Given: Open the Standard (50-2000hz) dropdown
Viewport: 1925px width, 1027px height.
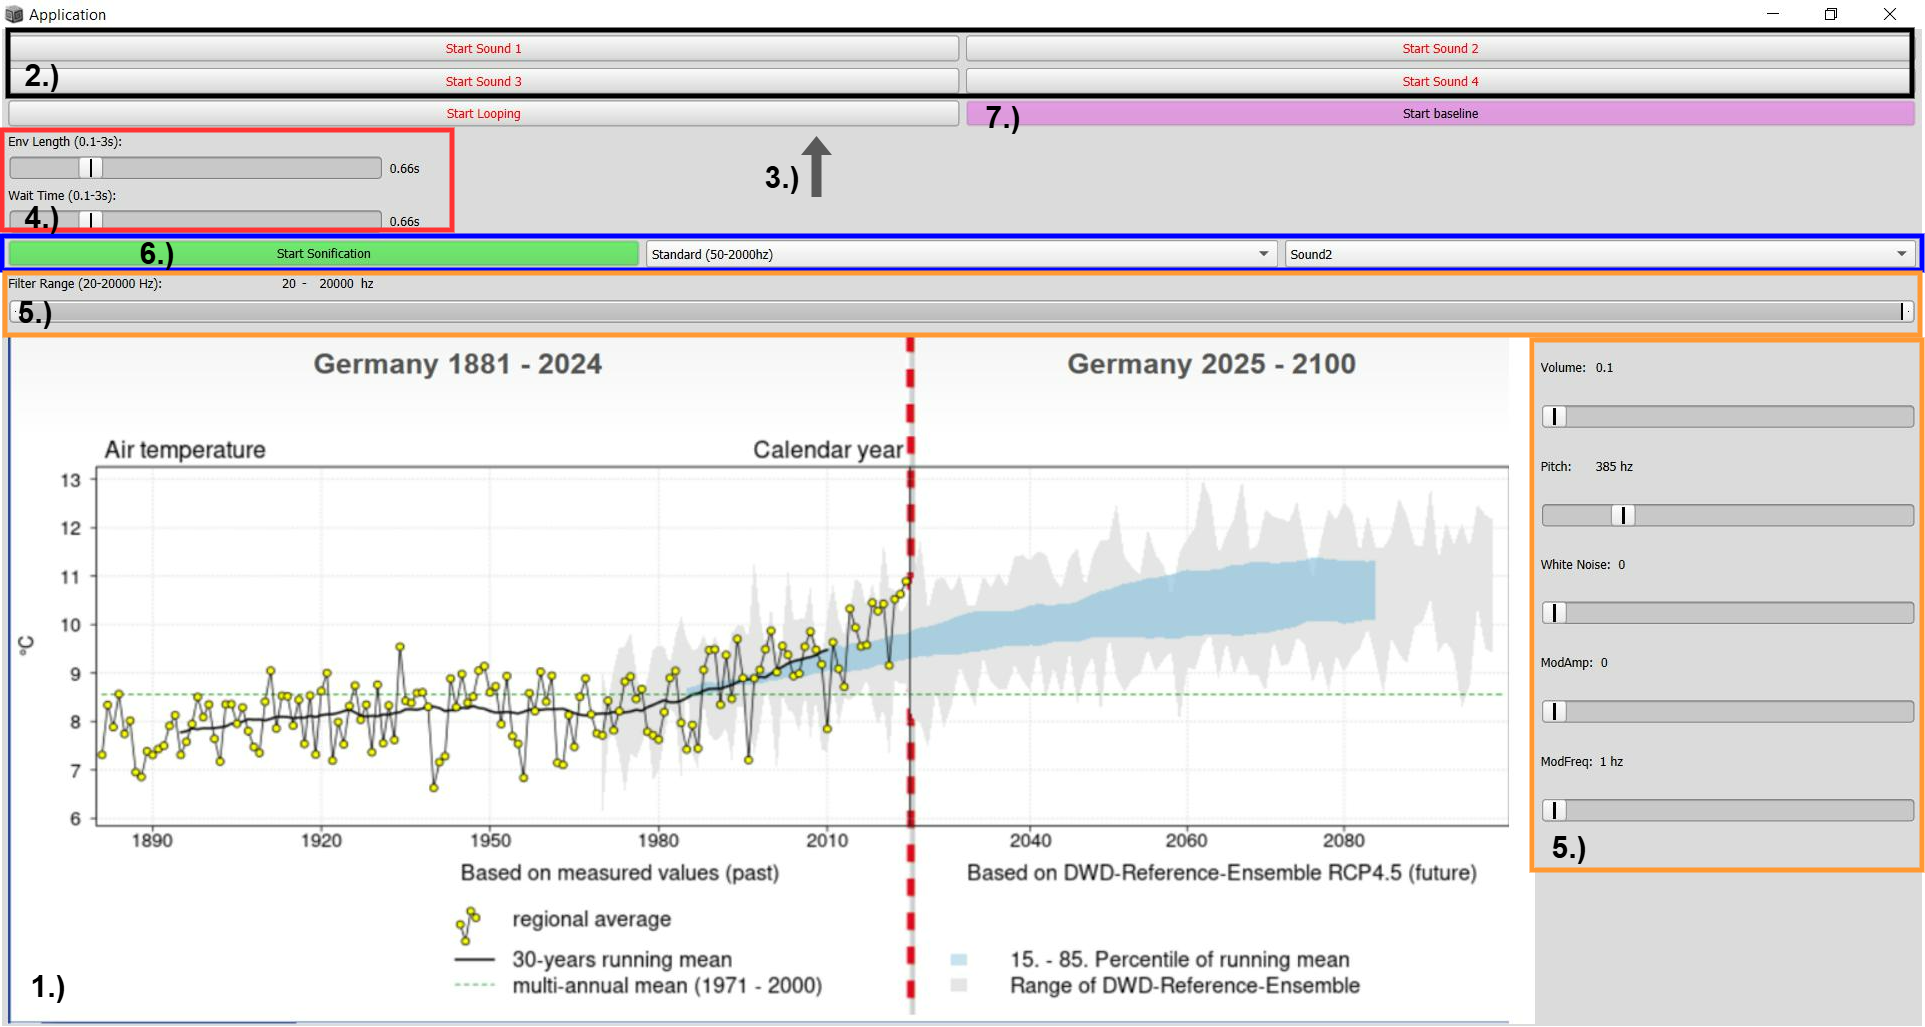Looking at the screenshot, I should pyautogui.click(x=961, y=254).
